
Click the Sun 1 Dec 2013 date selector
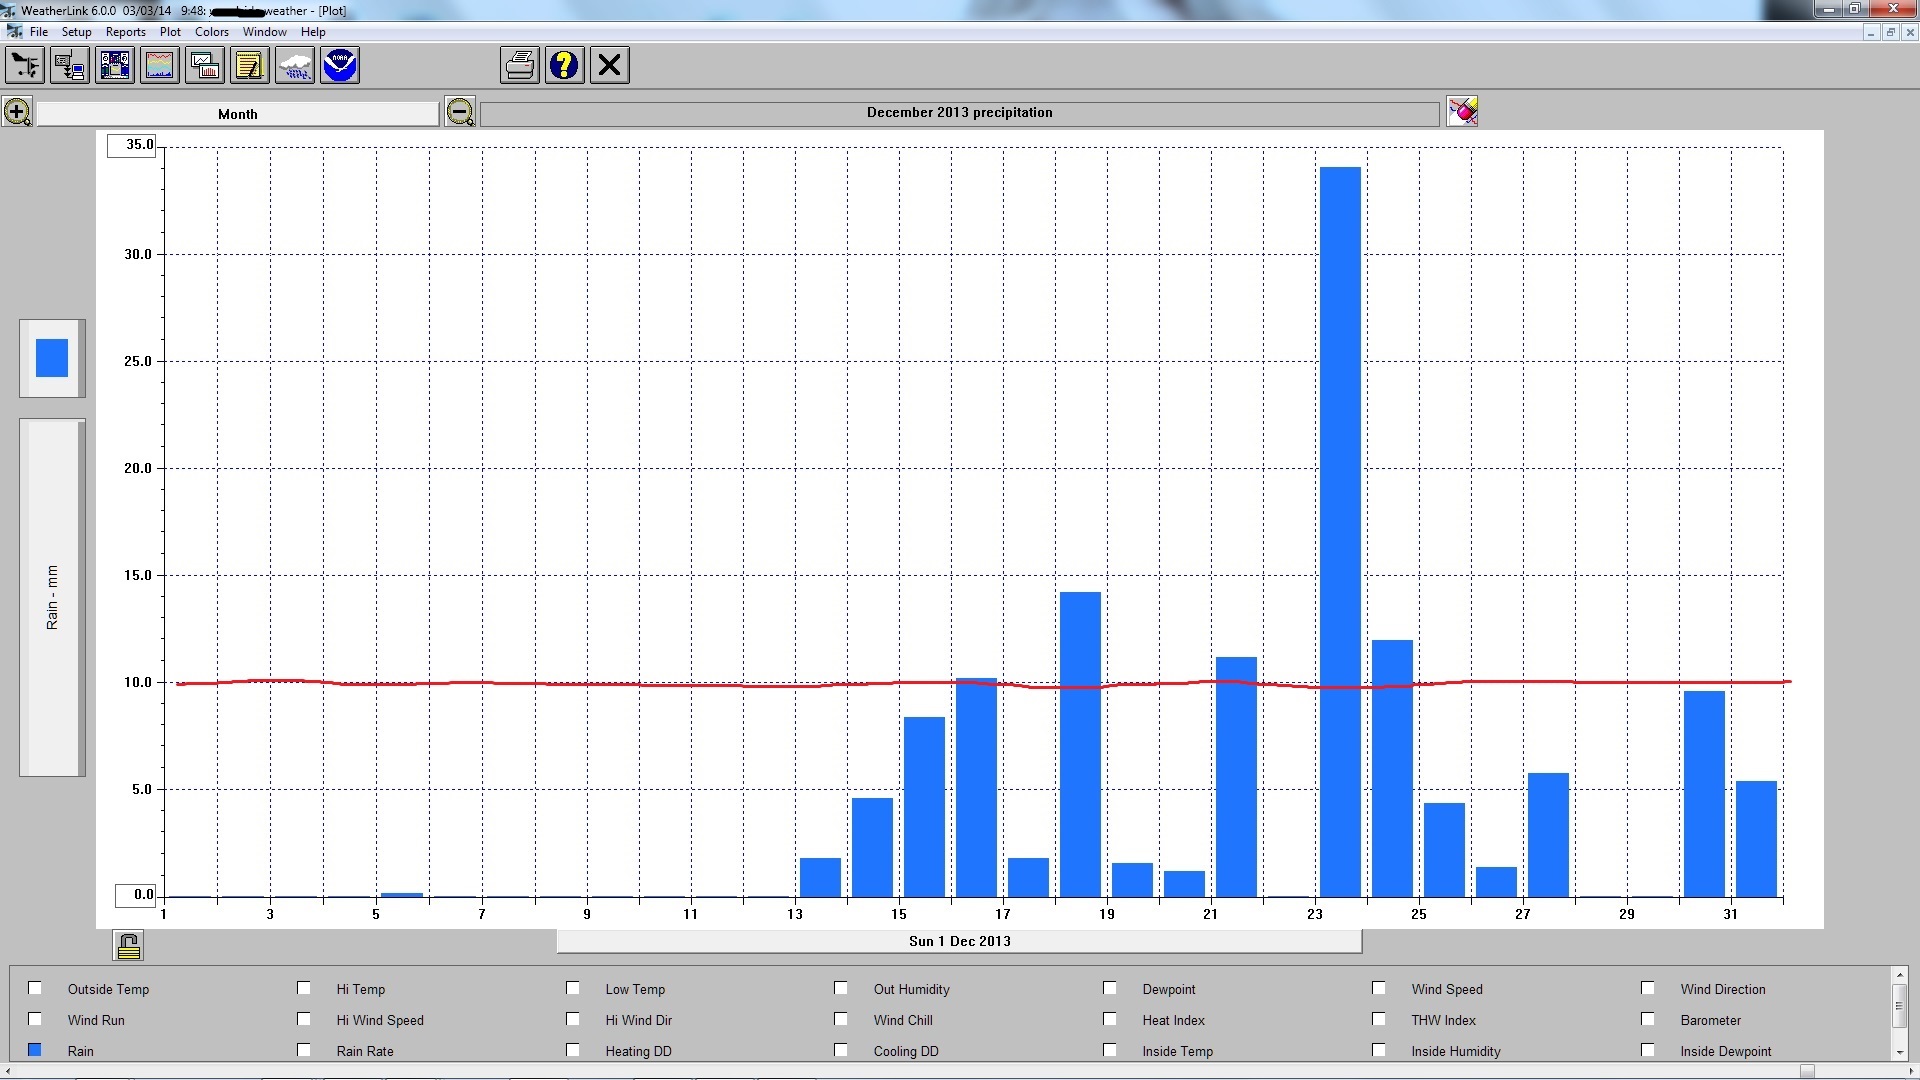pyautogui.click(x=959, y=941)
